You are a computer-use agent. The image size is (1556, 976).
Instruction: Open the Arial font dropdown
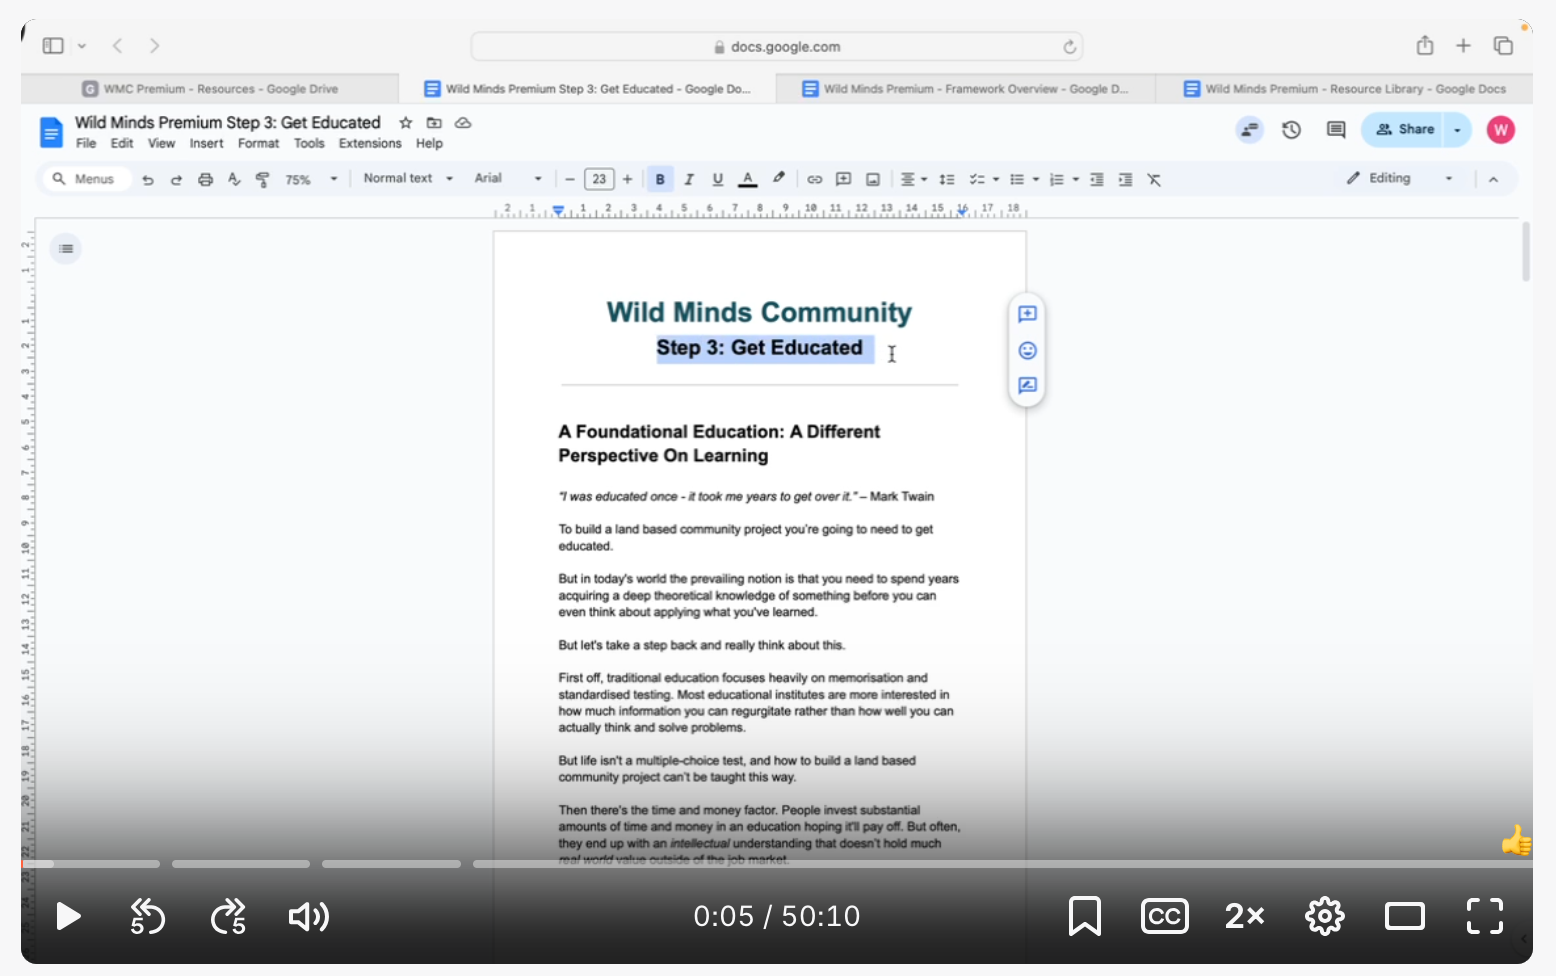point(508,179)
